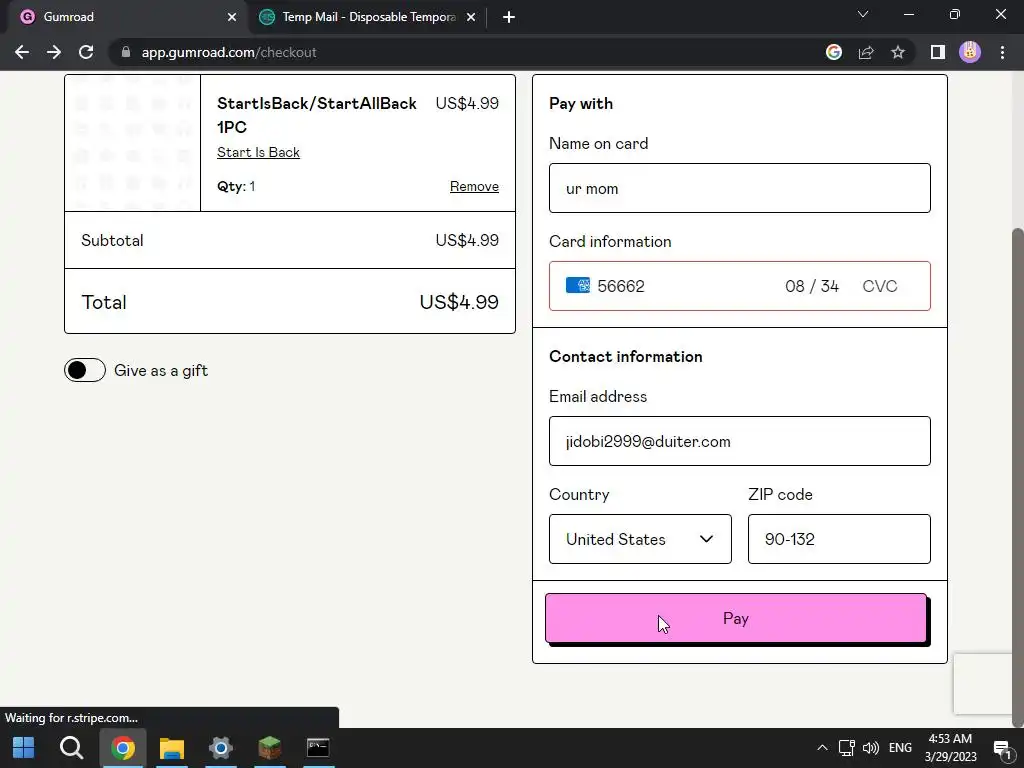Click the Subtotal US$4.99 amount
Screen dimensions: 1024x768
pyautogui.click(x=467, y=240)
